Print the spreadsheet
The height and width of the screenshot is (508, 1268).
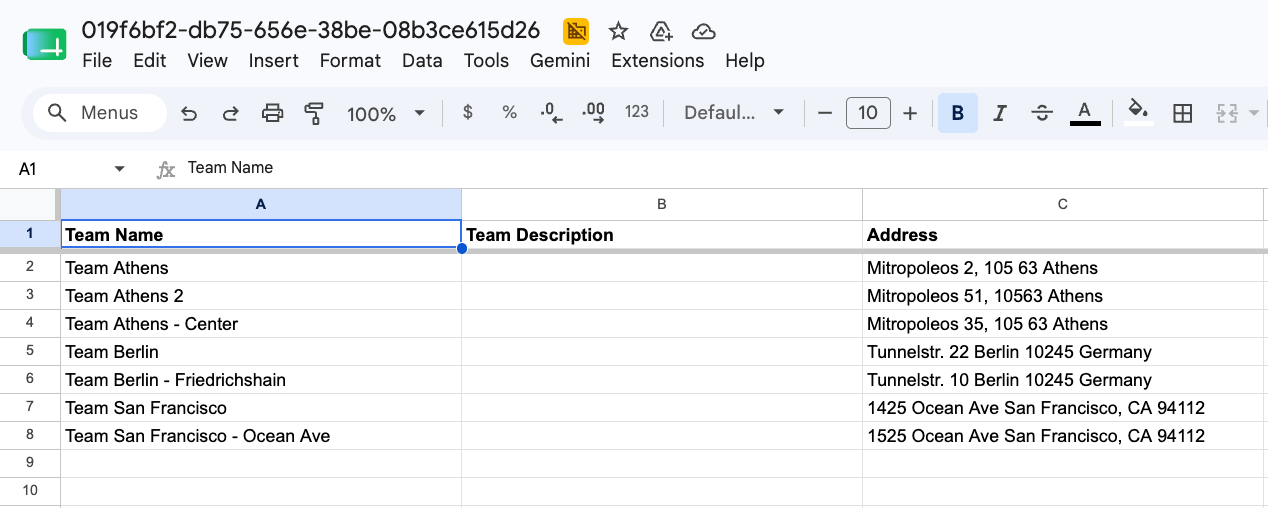pyautogui.click(x=273, y=113)
